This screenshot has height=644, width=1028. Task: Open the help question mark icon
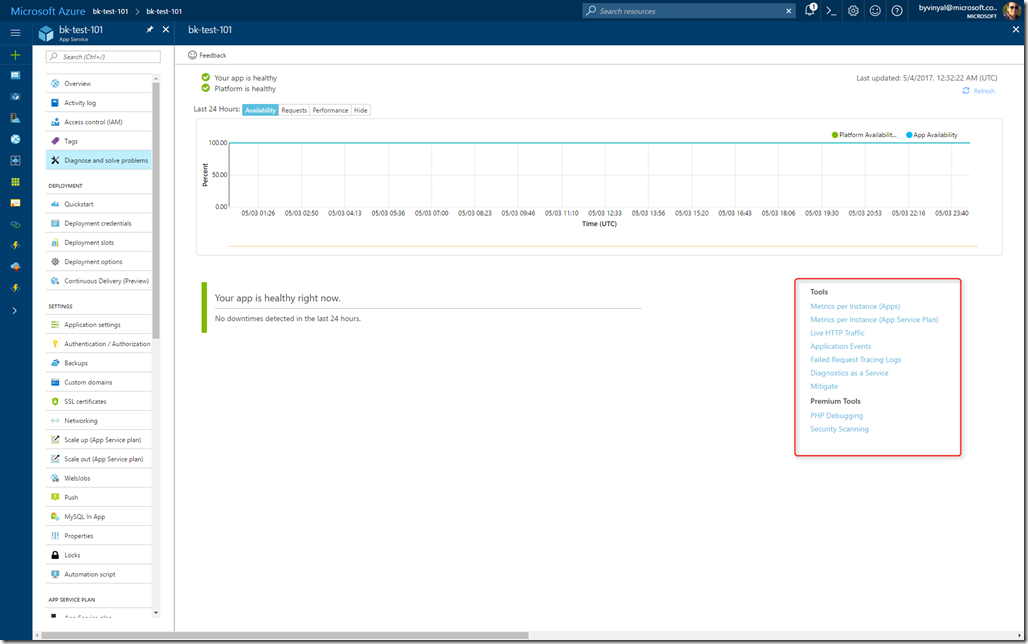(897, 10)
